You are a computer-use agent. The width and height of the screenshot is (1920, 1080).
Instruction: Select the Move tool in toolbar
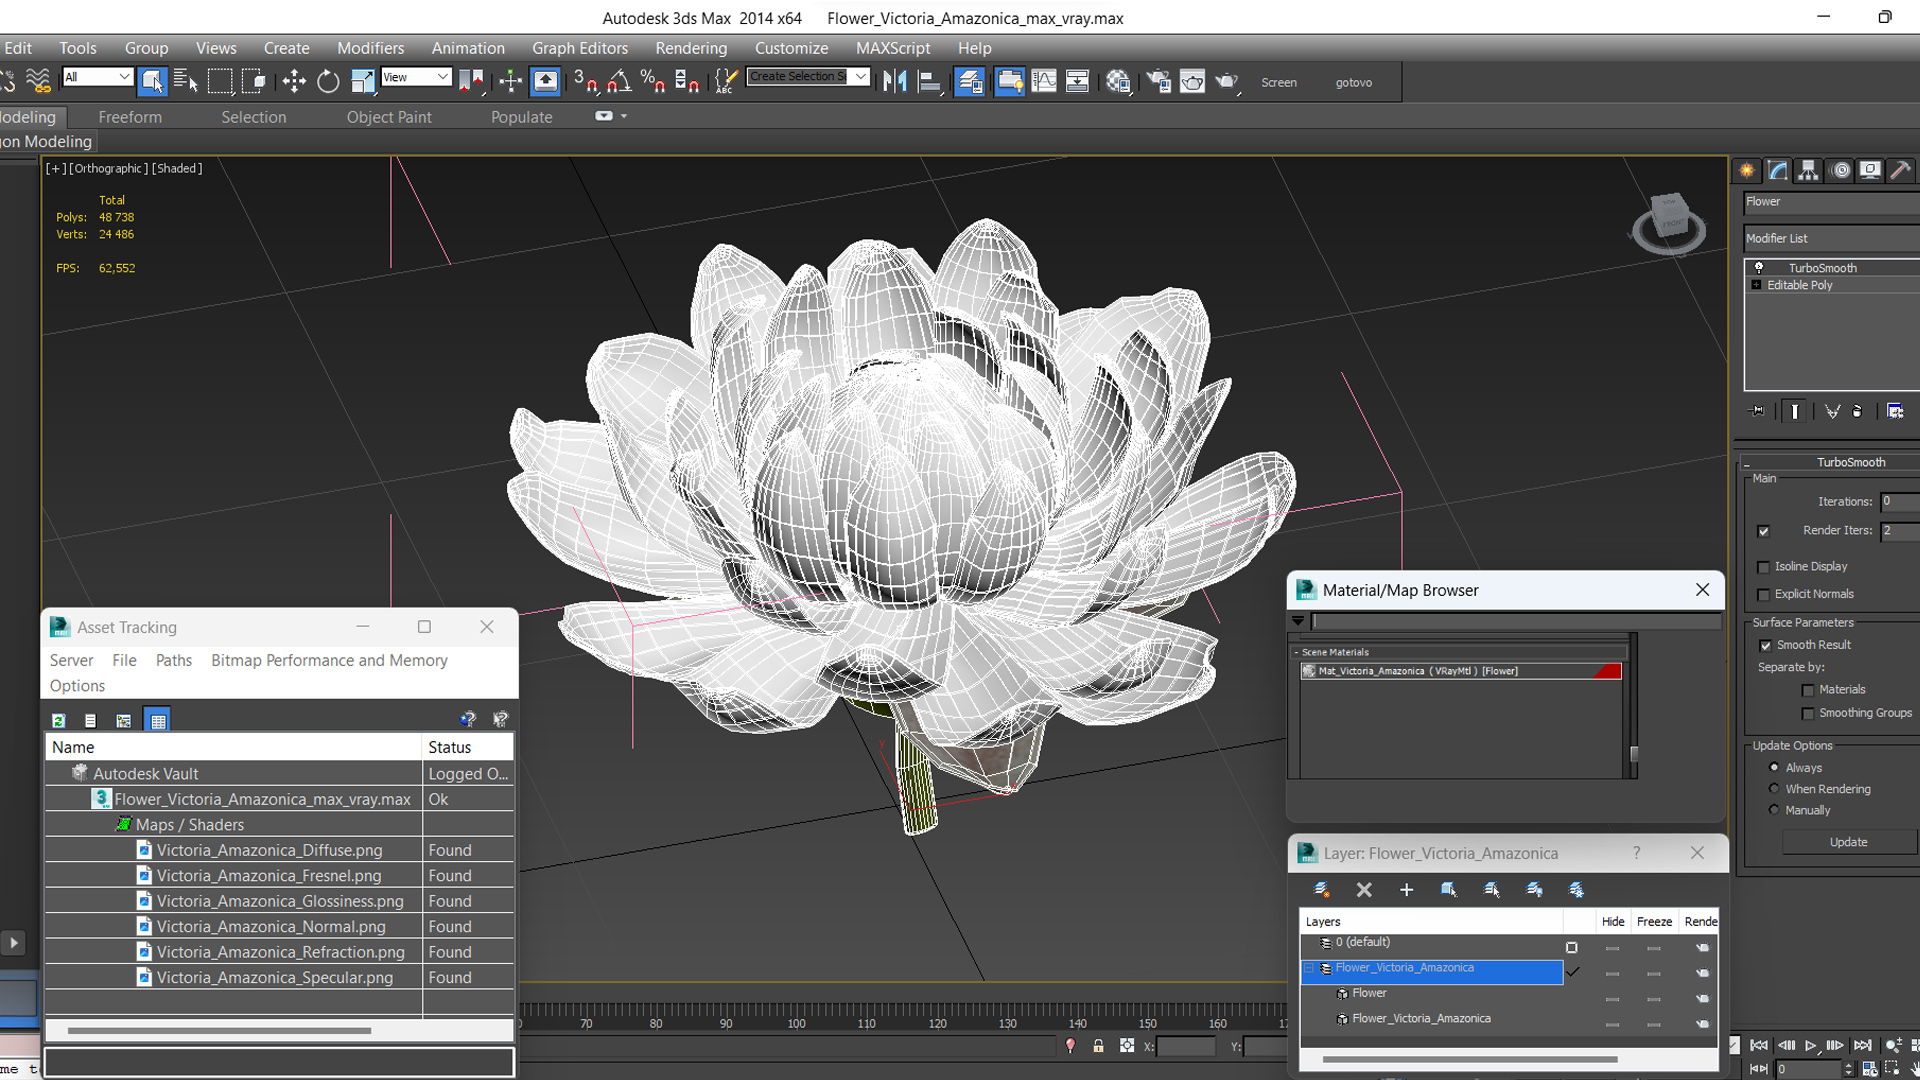click(x=294, y=82)
